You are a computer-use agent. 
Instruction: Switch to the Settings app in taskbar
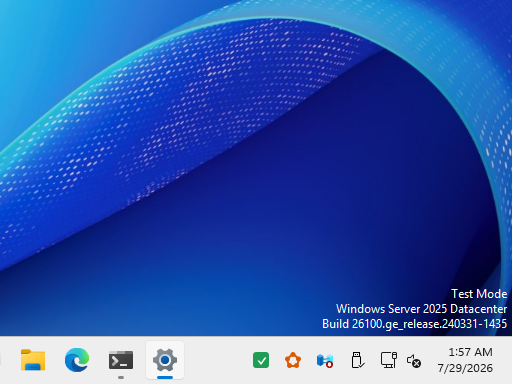pyautogui.click(x=165, y=360)
